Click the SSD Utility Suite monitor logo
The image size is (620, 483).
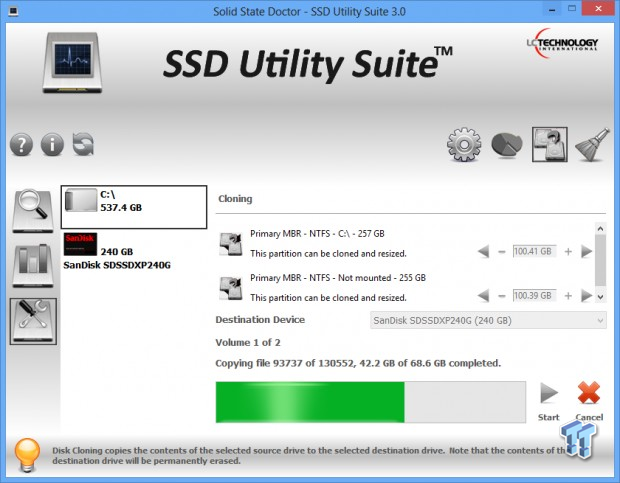pos(72,63)
